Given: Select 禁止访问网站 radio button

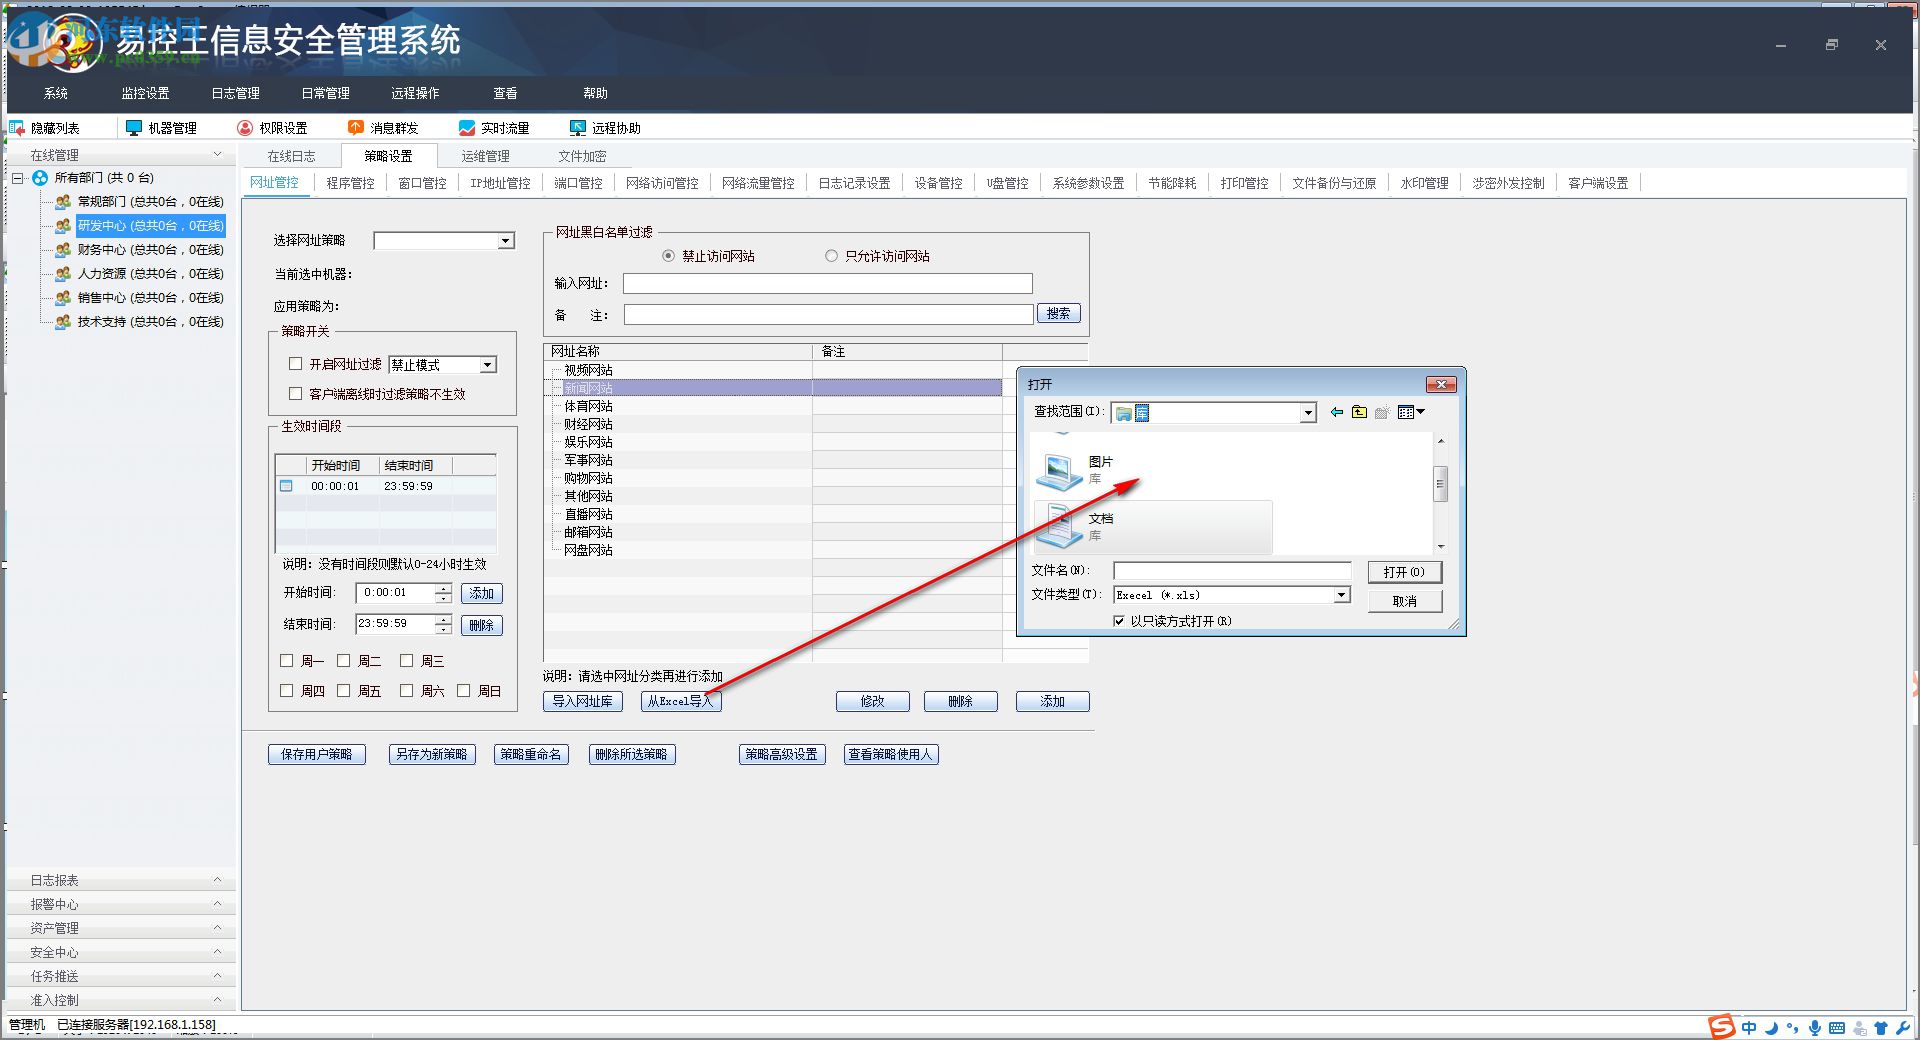Looking at the screenshot, I should [669, 256].
